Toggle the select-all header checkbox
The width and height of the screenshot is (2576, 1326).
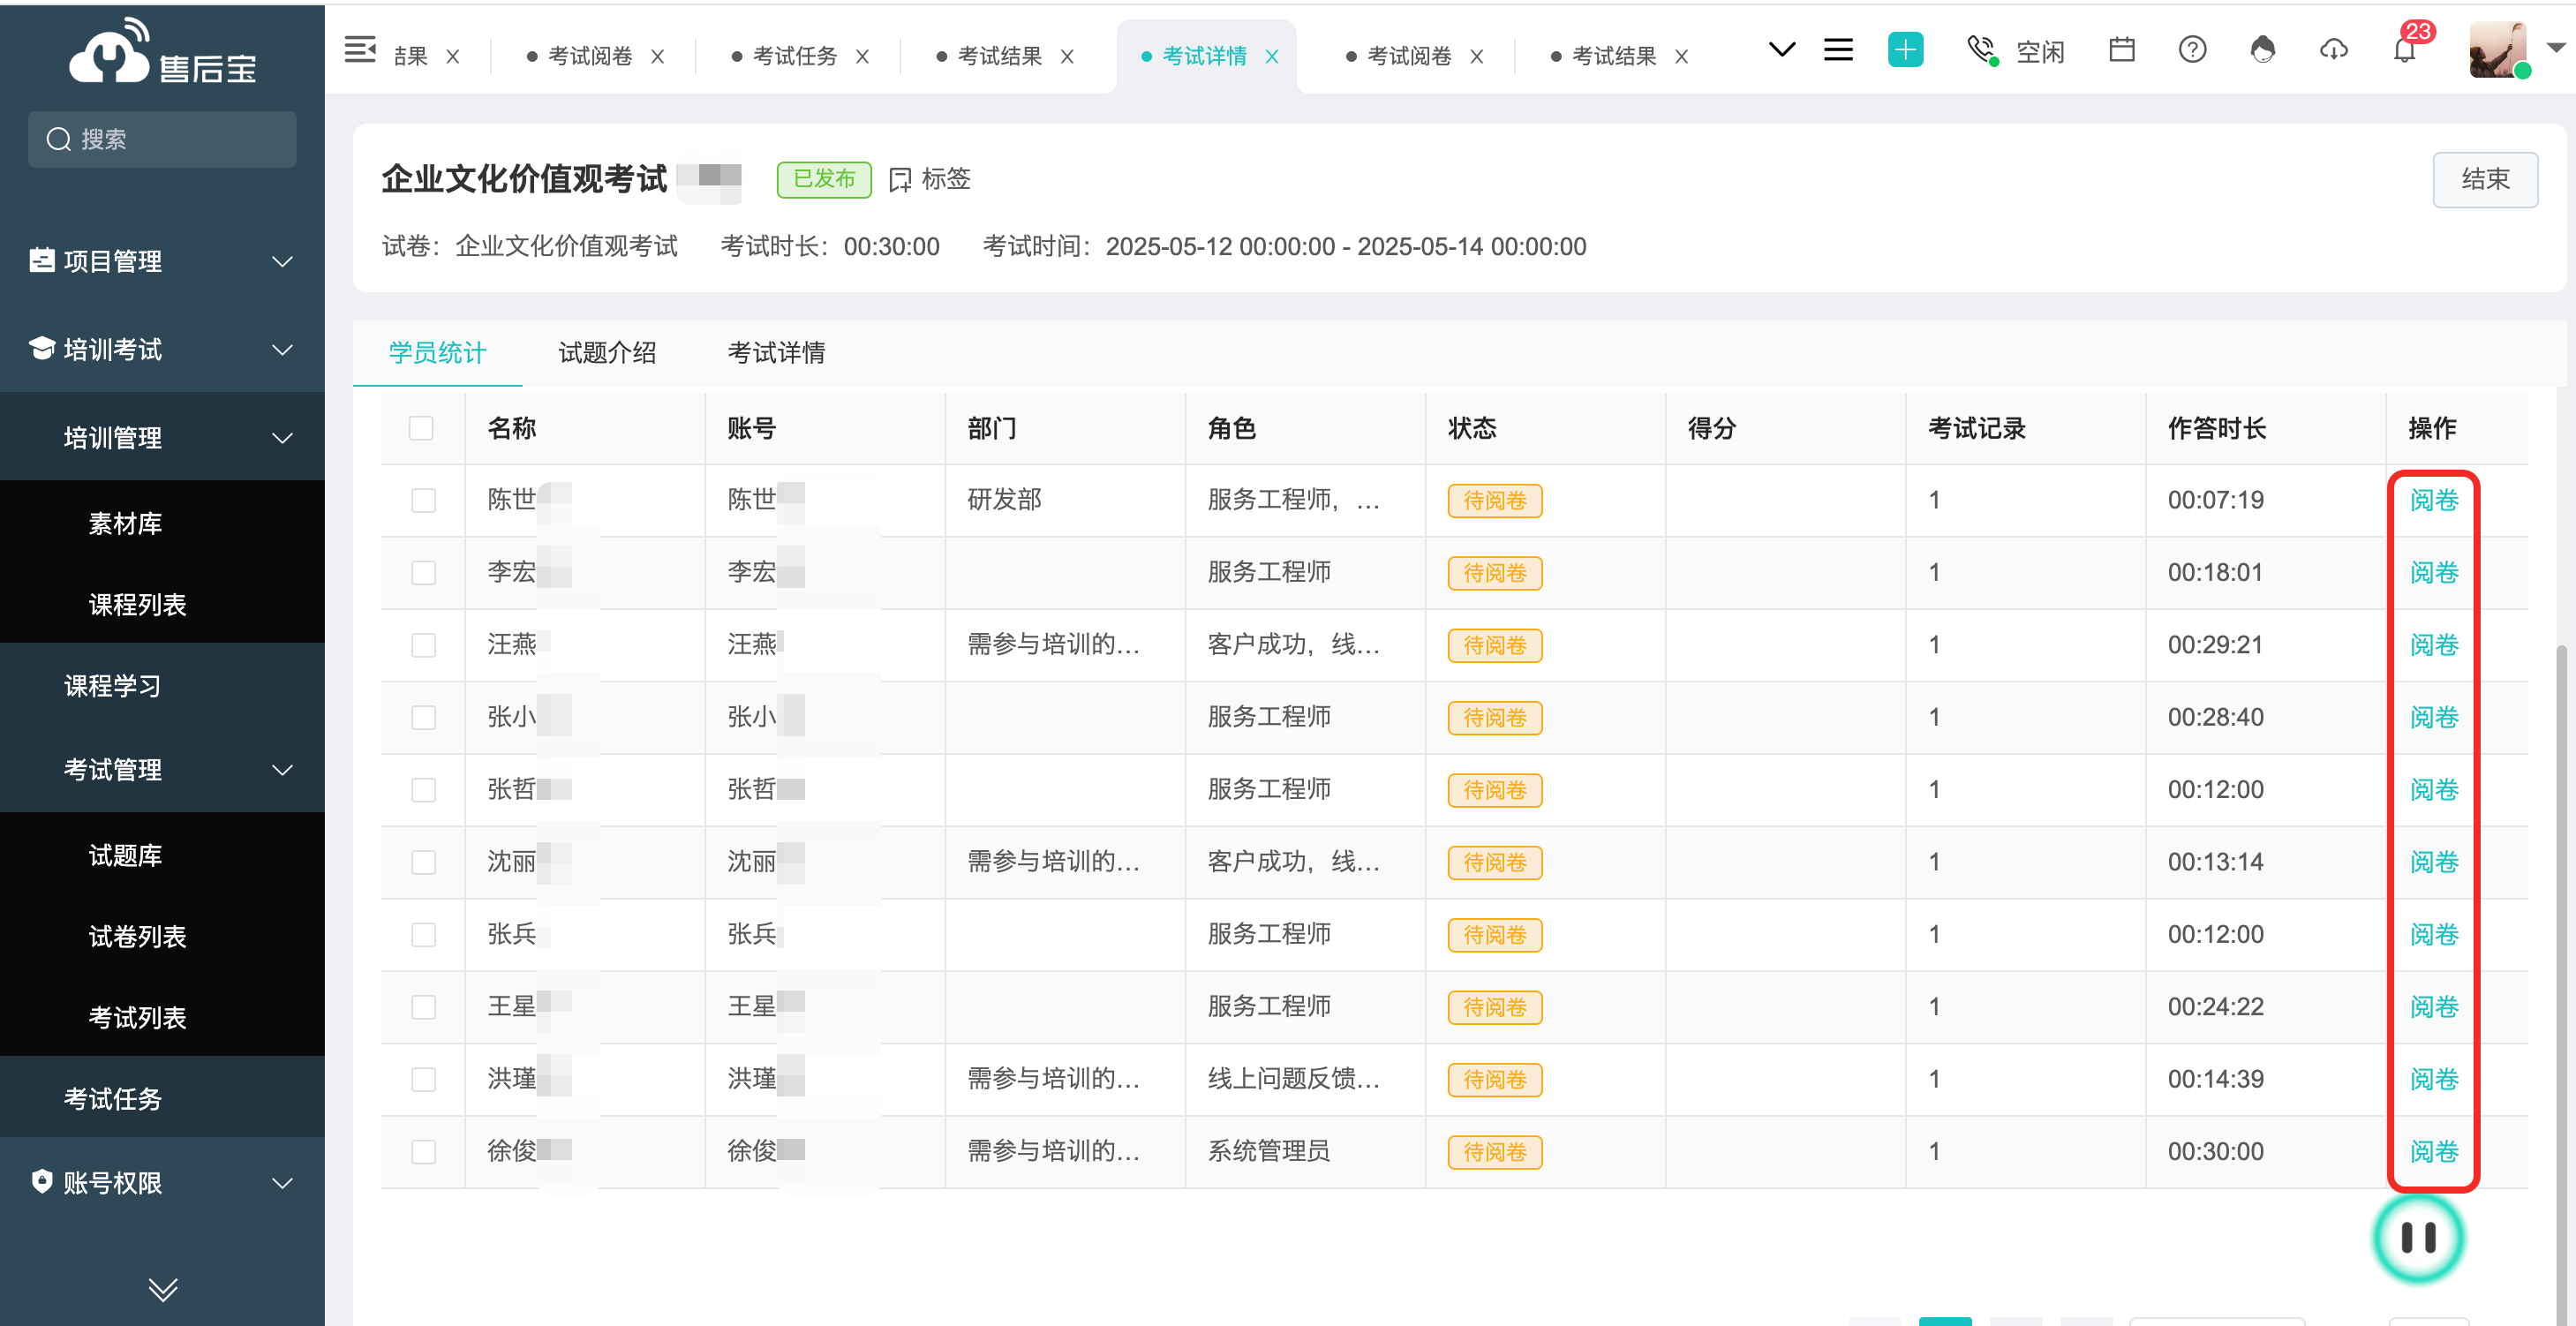click(421, 428)
